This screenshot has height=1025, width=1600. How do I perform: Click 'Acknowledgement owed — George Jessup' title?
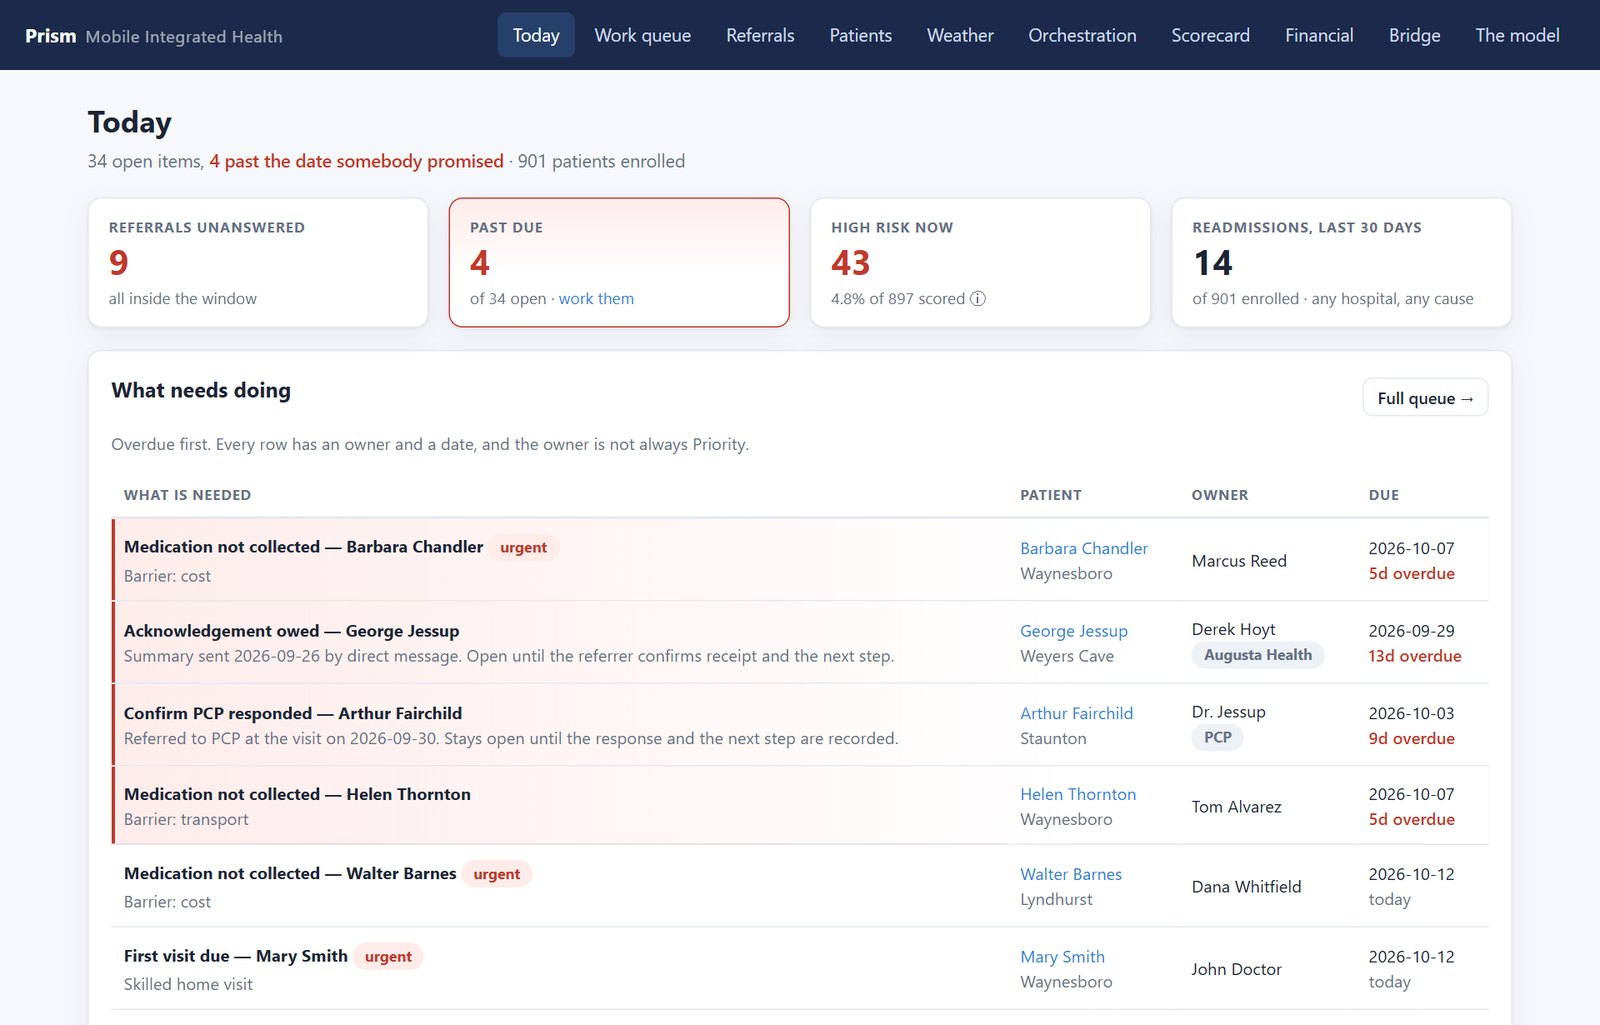coord(292,631)
